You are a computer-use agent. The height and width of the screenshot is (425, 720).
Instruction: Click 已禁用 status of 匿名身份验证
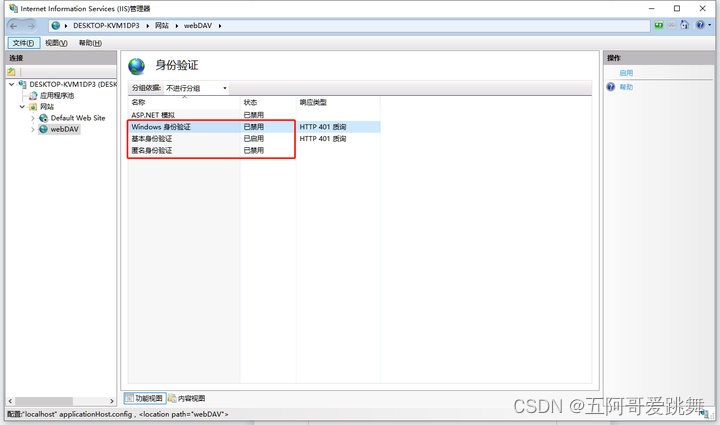(x=253, y=151)
